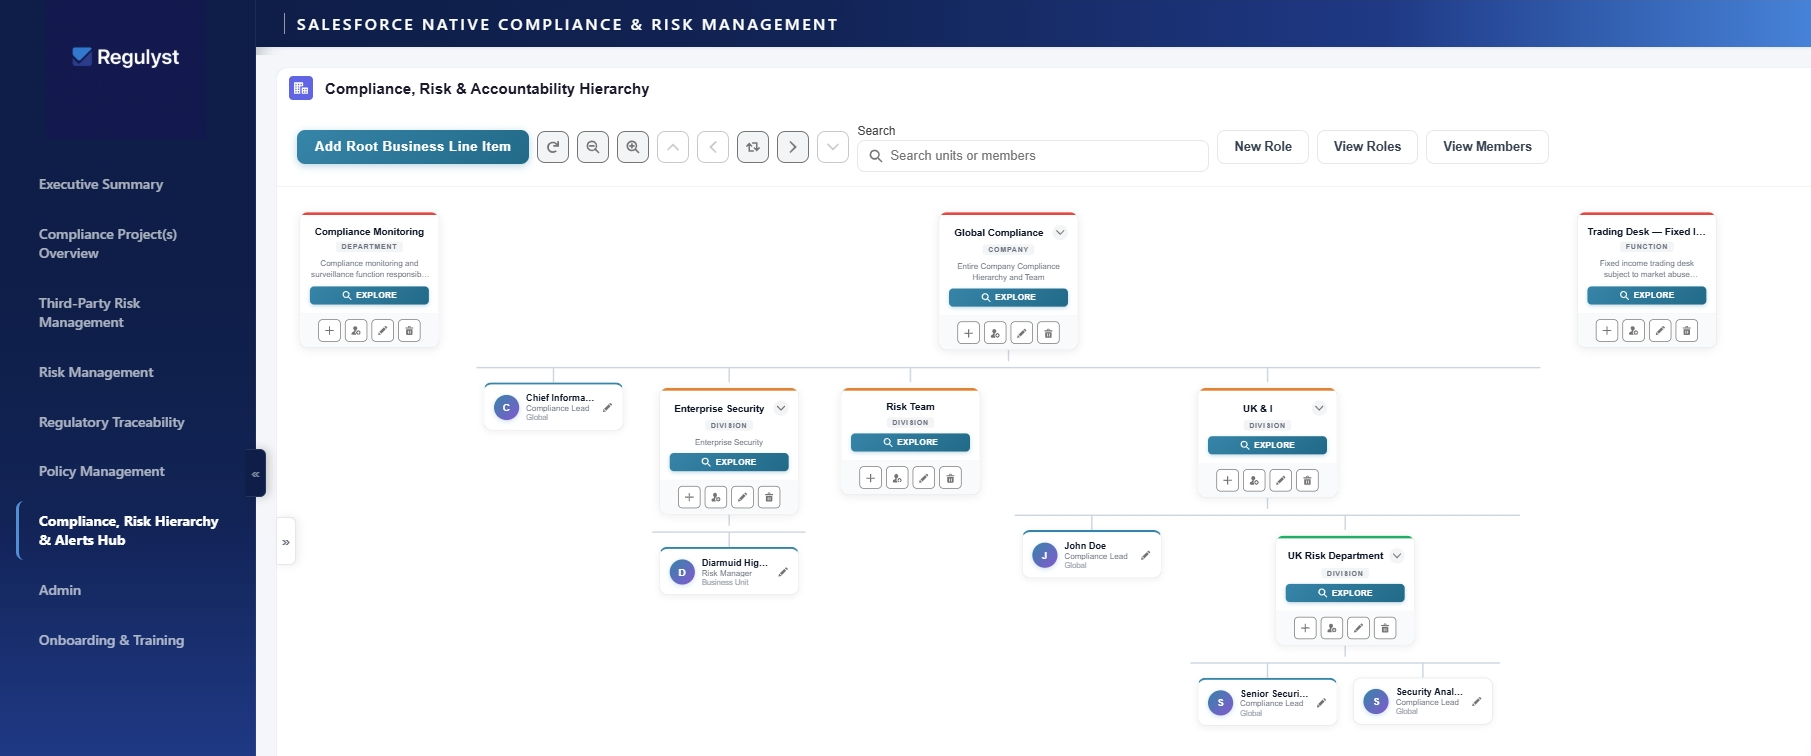Open Admin section
1811x756 pixels.
(x=60, y=590)
